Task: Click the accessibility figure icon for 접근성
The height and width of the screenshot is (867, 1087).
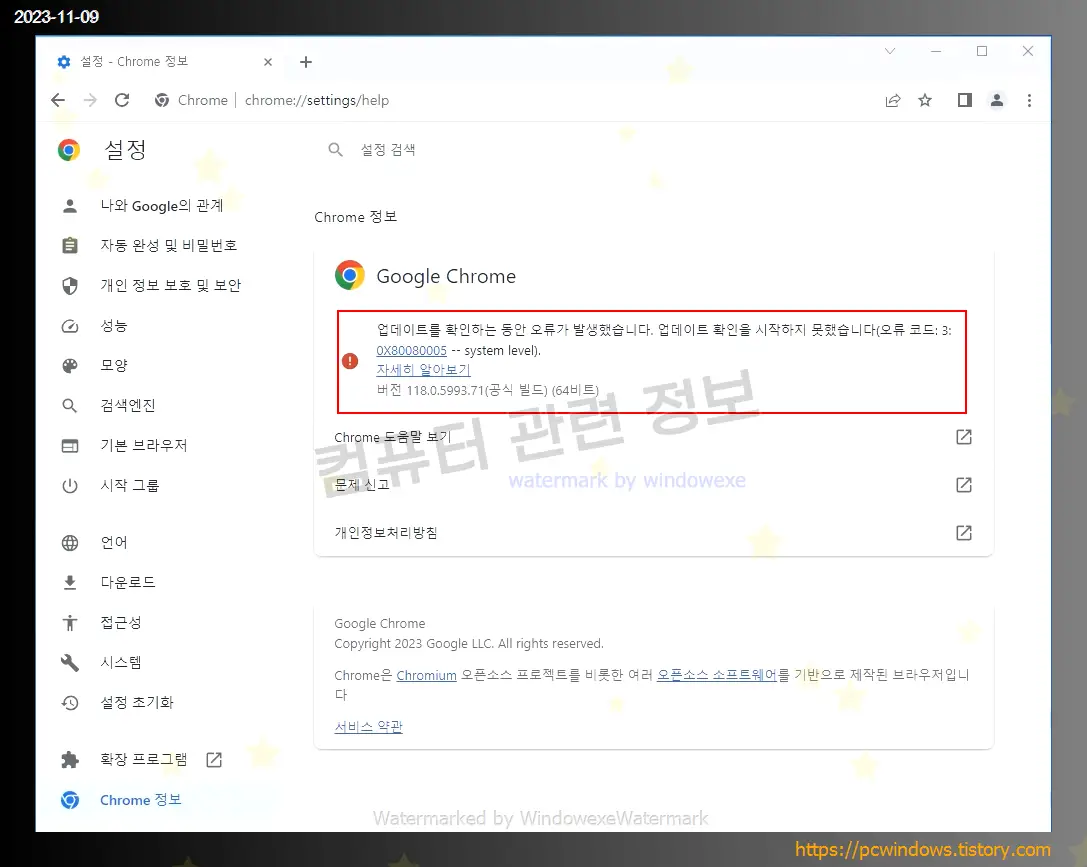Action: (70, 622)
